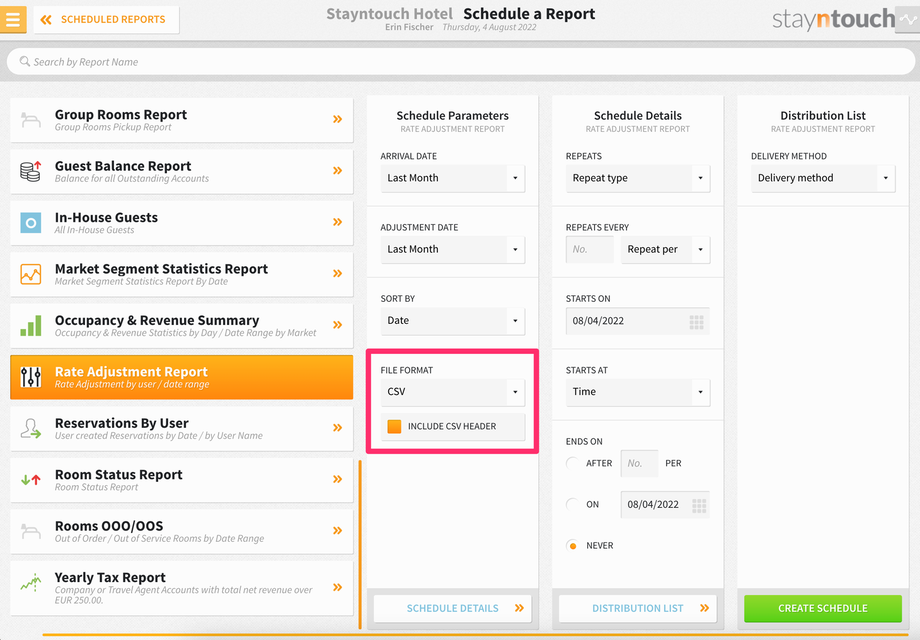Select the Group Rooms Report item
Image resolution: width=920 pixels, height=640 pixels.
(x=182, y=120)
